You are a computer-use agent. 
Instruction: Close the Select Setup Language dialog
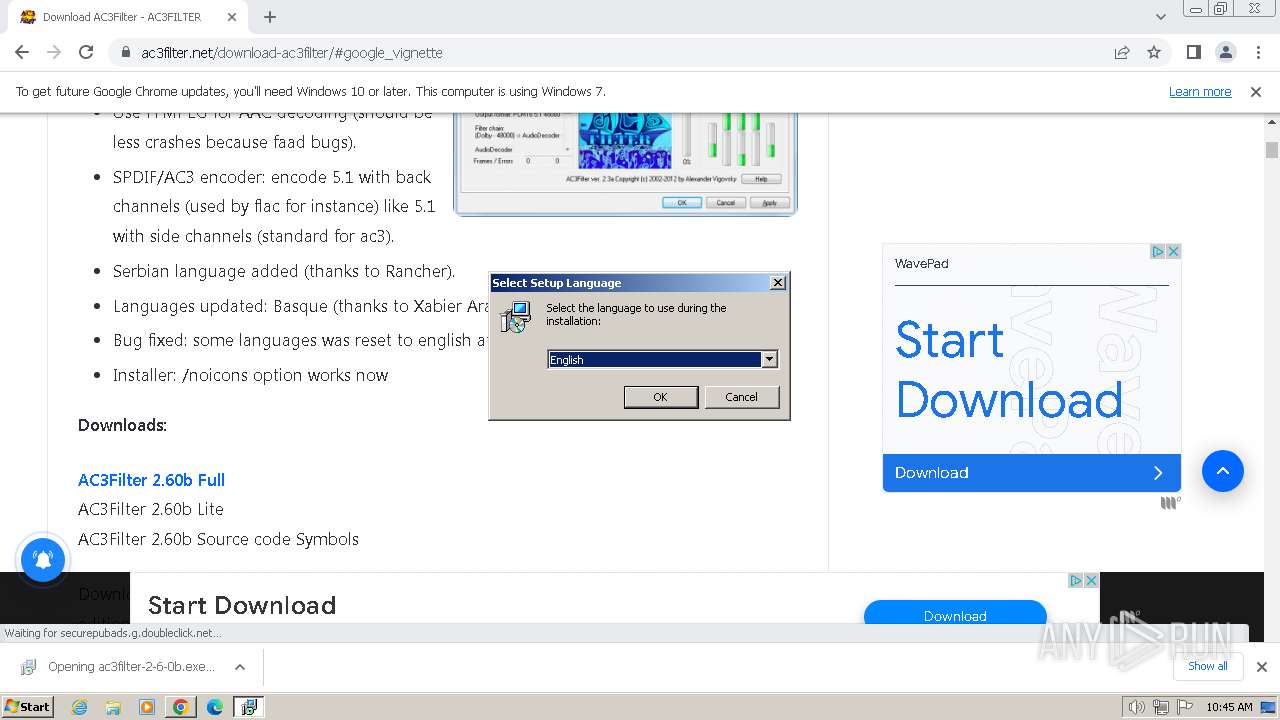pyautogui.click(x=777, y=283)
